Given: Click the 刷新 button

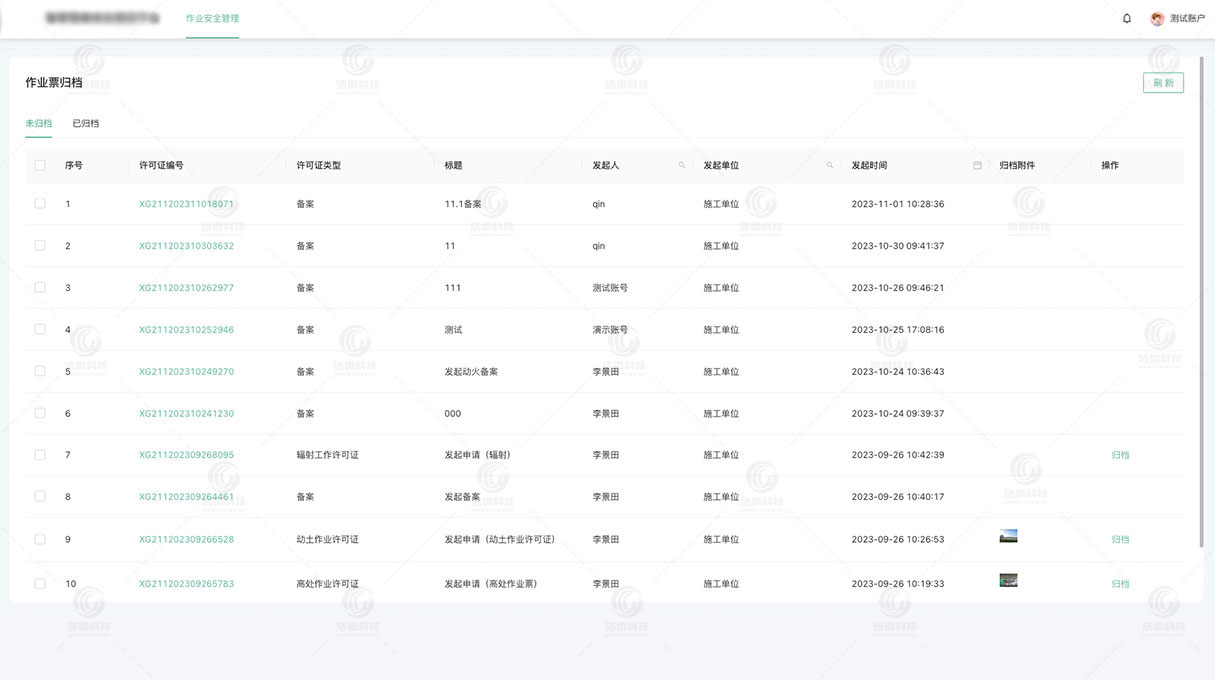Looking at the screenshot, I should pos(1163,82).
